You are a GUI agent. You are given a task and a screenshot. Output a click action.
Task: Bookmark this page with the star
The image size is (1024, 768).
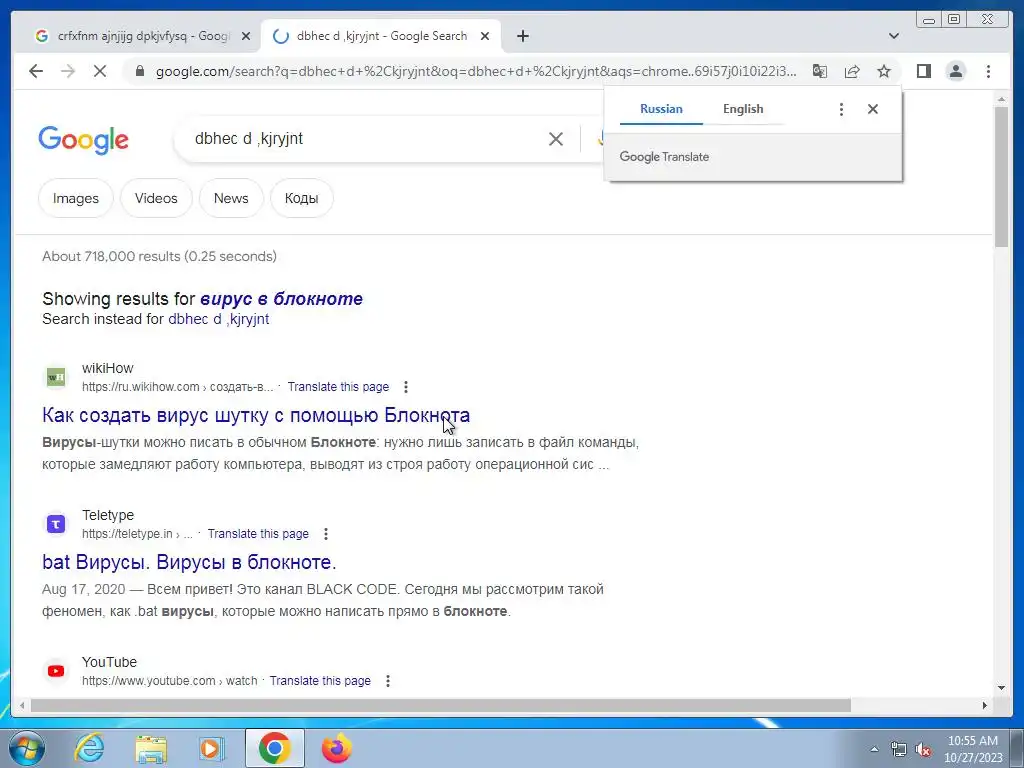point(884,71)
